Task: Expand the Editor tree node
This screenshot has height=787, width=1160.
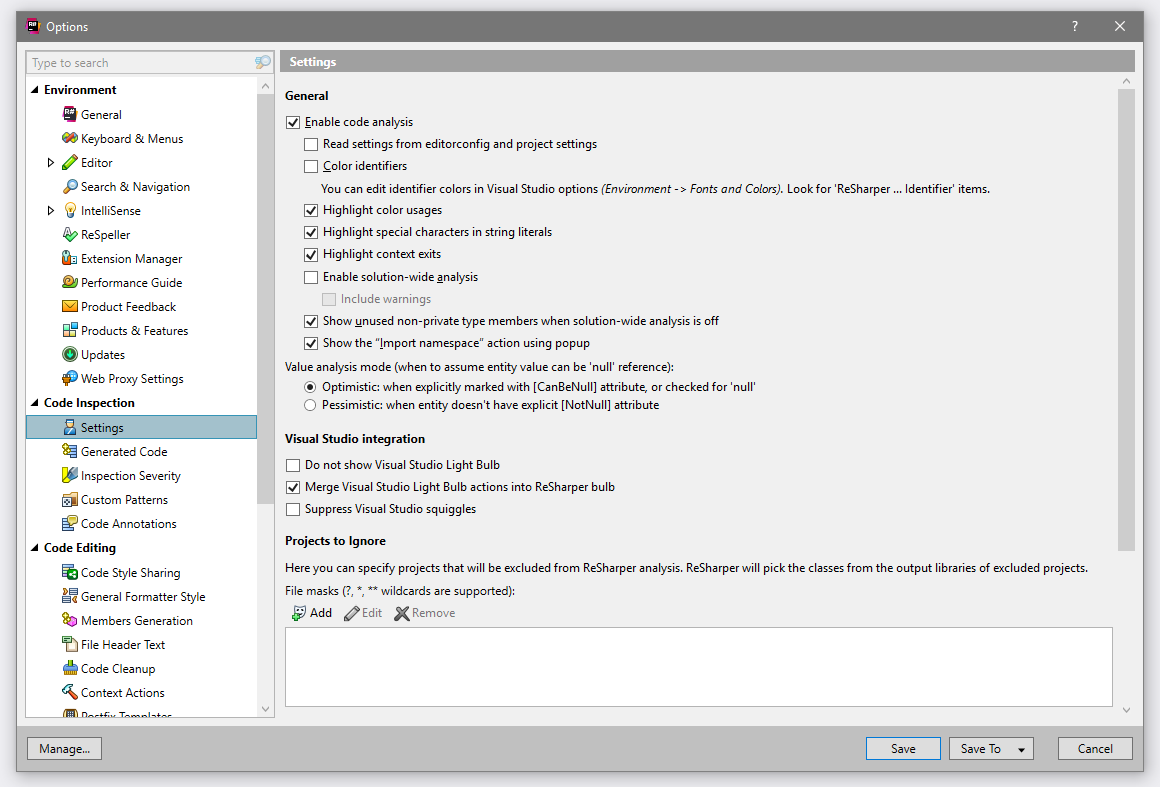Action: point(50,163)
